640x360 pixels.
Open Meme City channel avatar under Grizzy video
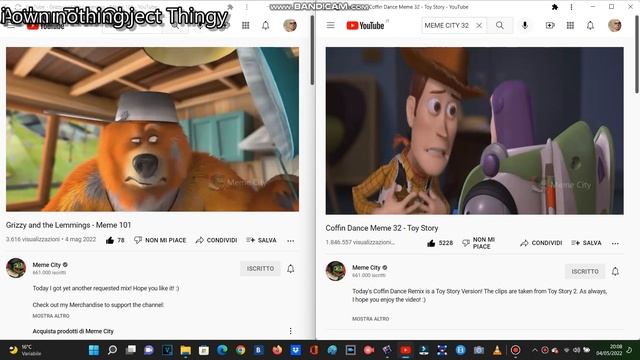tap(16, 268)
